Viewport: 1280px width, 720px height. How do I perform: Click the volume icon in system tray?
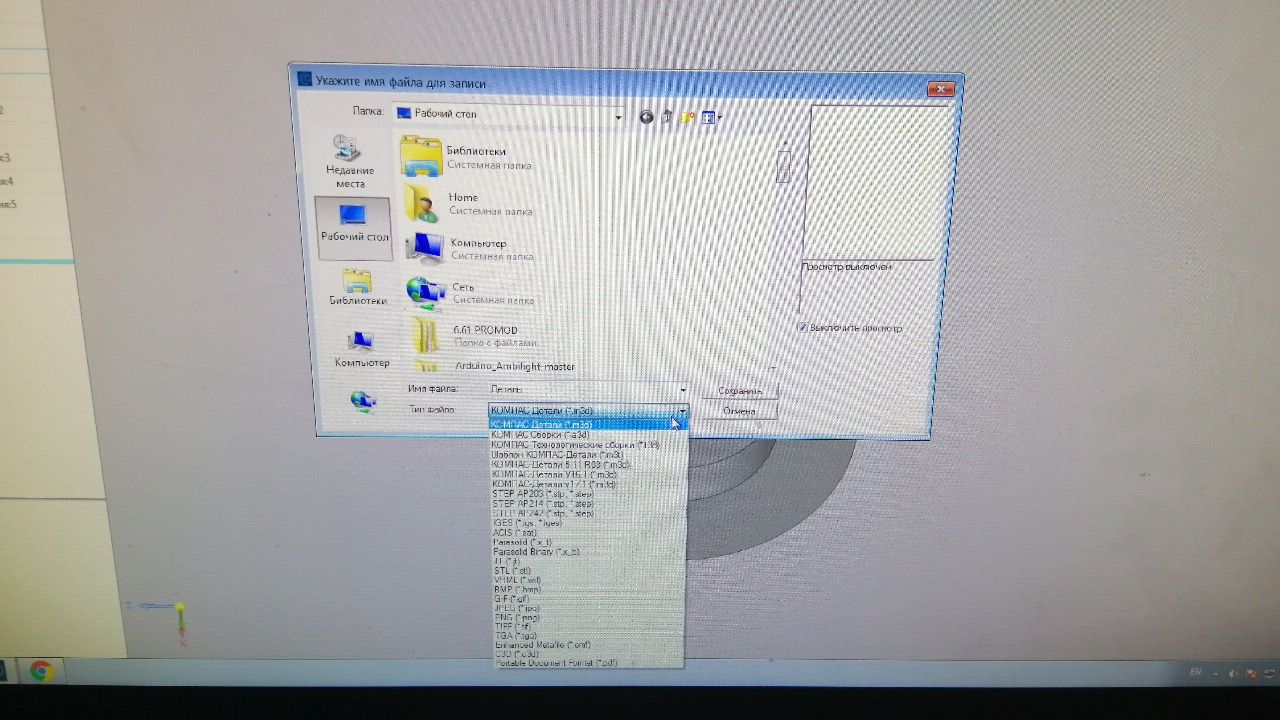1234,673
